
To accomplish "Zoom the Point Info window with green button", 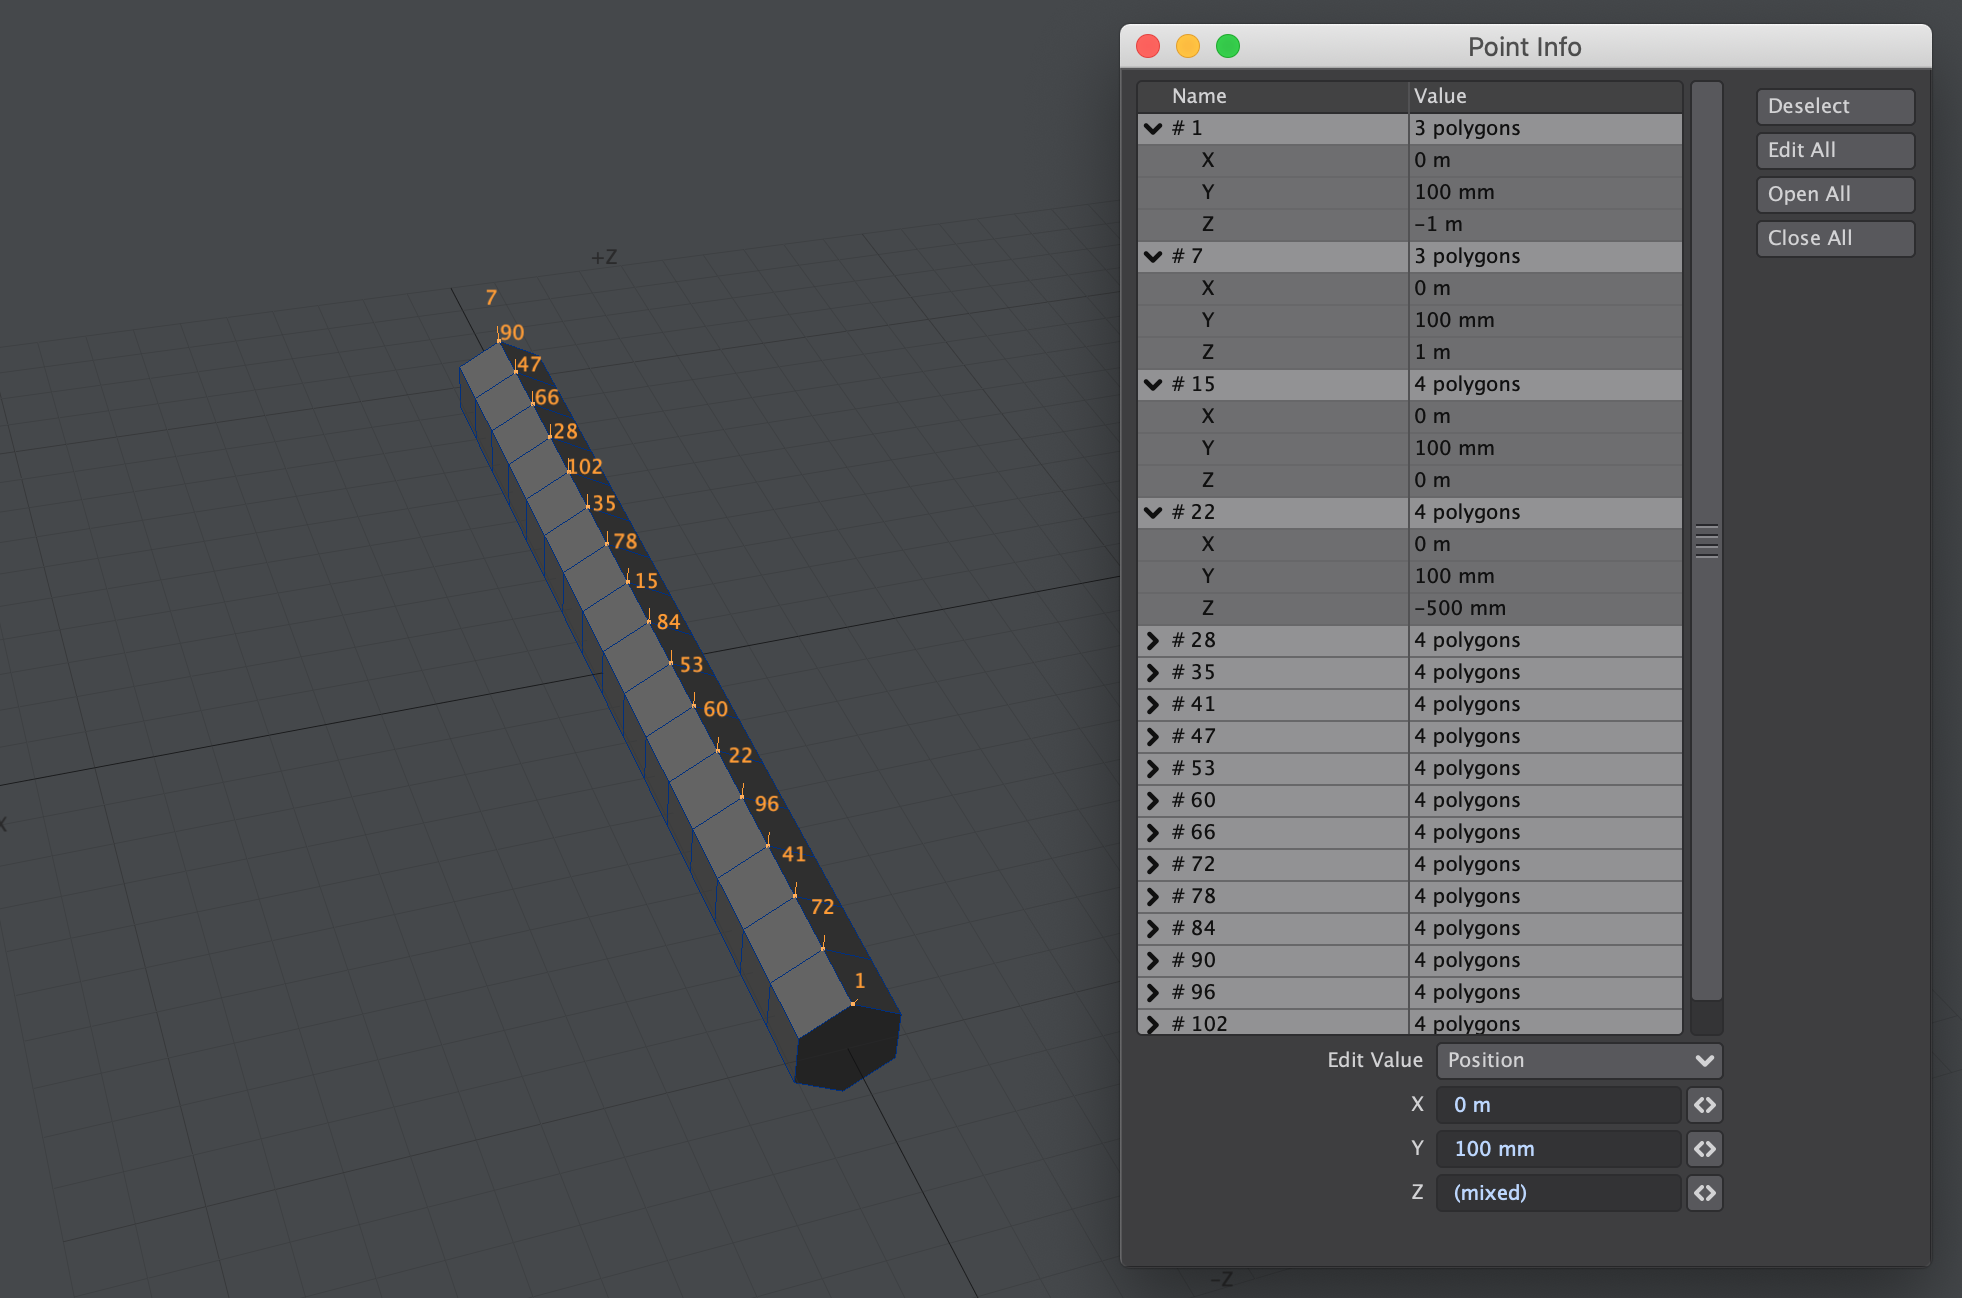I will [1228, 46].
